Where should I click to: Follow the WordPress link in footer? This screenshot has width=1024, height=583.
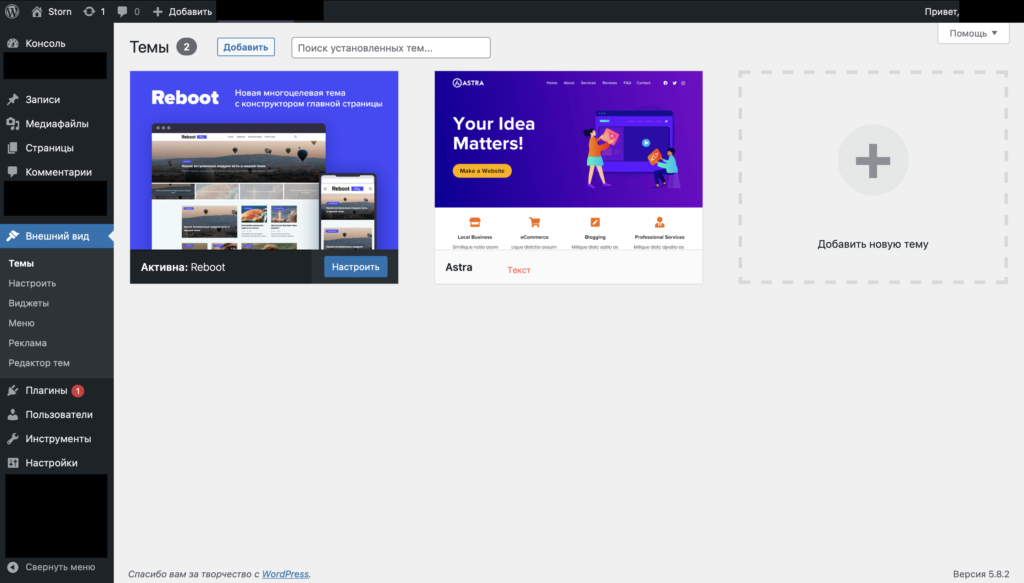coord(285,574)
